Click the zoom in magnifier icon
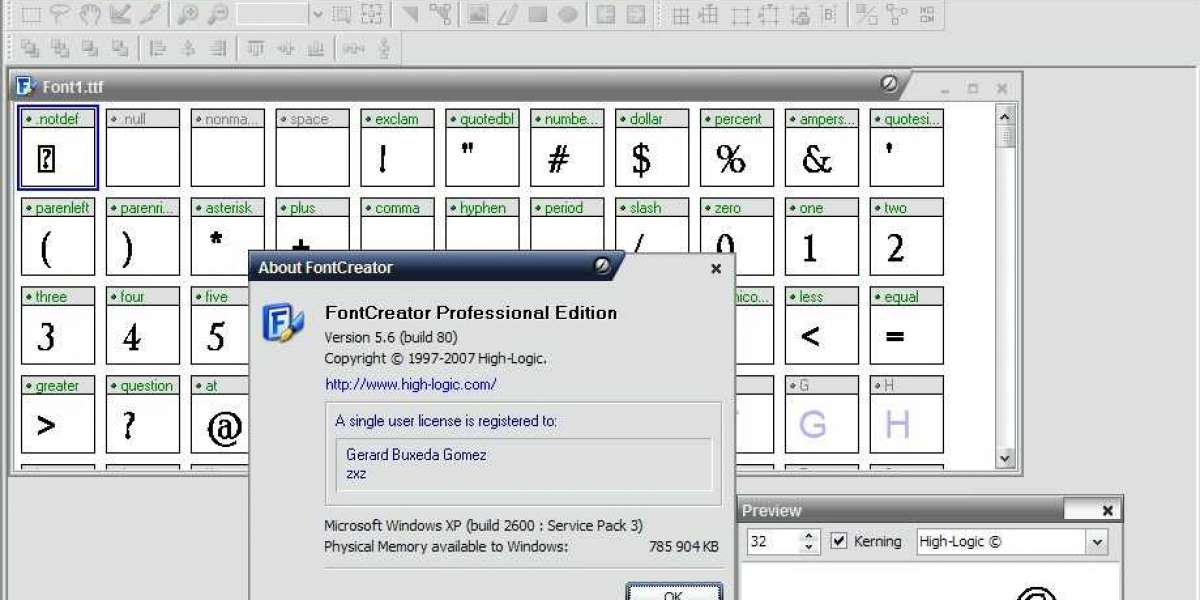The width and height of the screenshot is (1200, 600). tap(187, 14)
